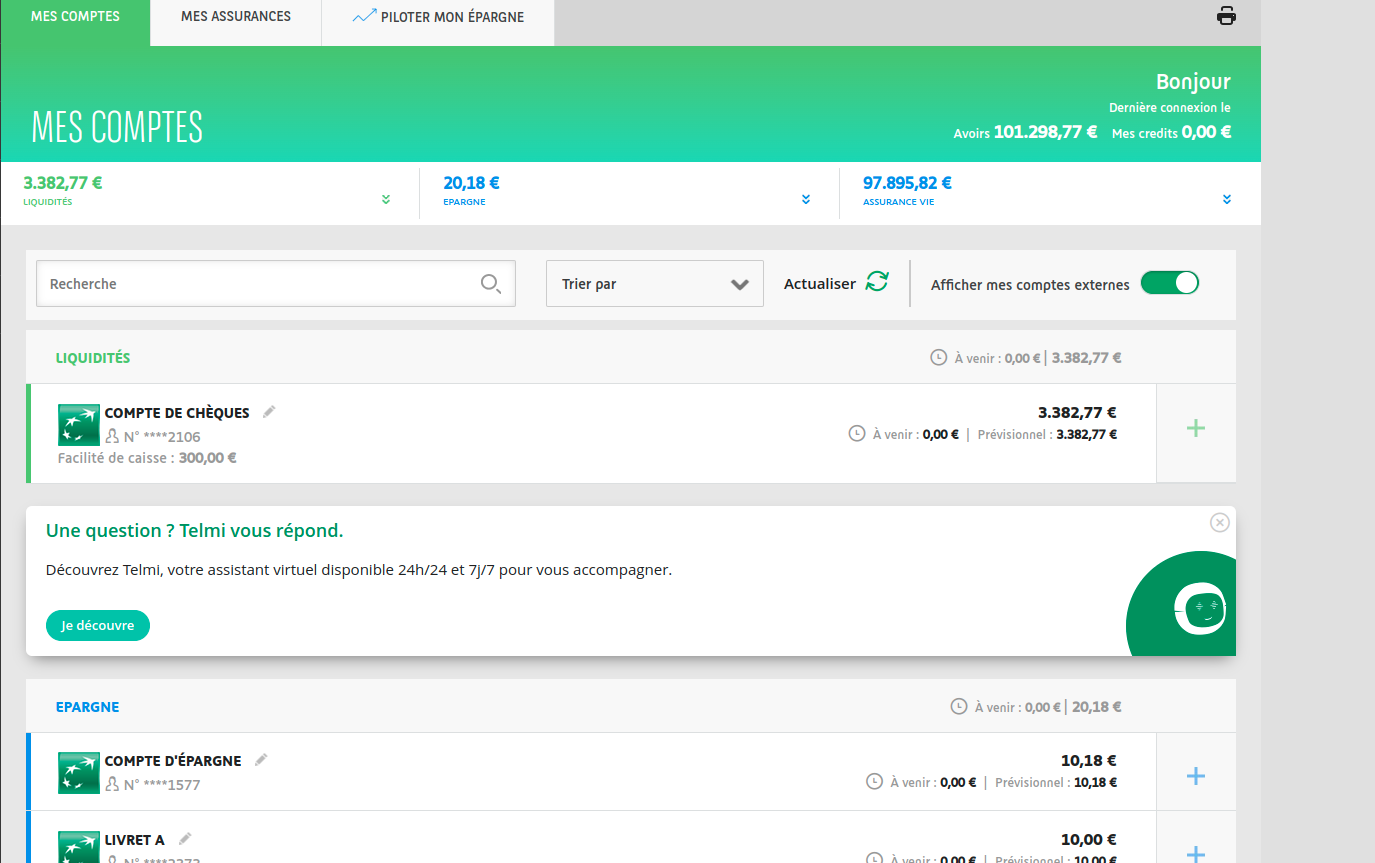The width and height of the screenshot is (1375, 863).
Task: Click clock icon in Epargne header
Action: click(958, 706)
